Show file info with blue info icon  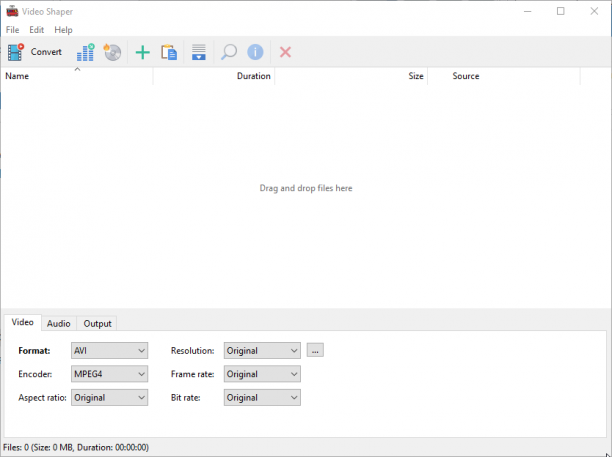click(255, 52)
